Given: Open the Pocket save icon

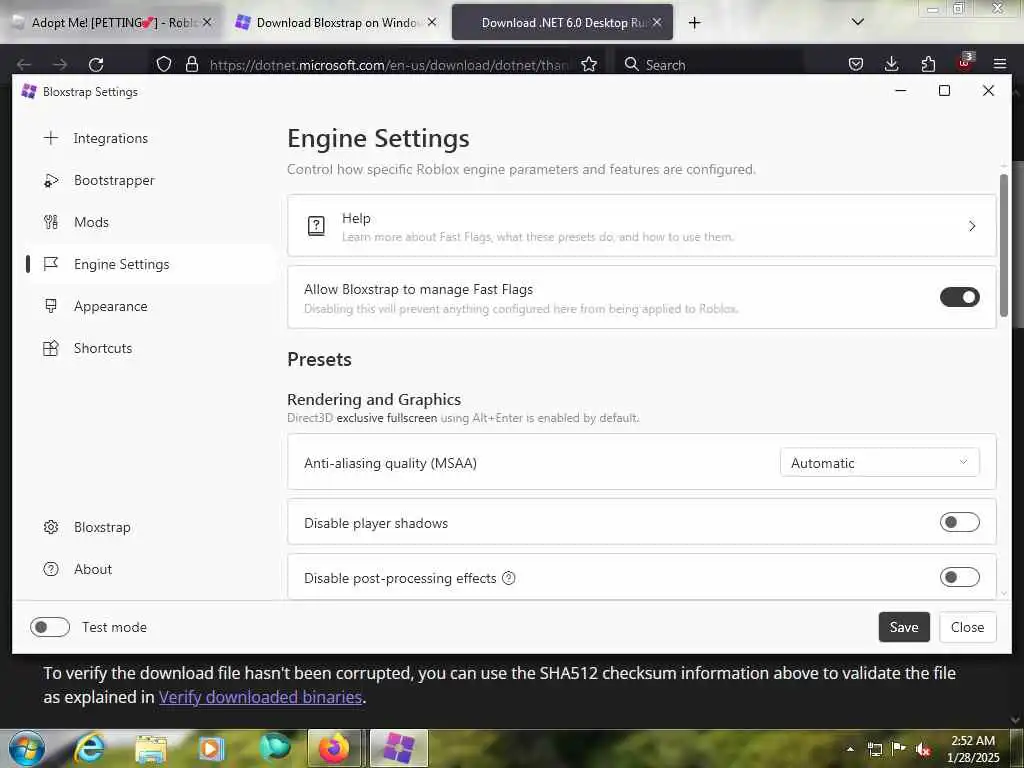Looking at the screenshot, I should coord(856,64).
